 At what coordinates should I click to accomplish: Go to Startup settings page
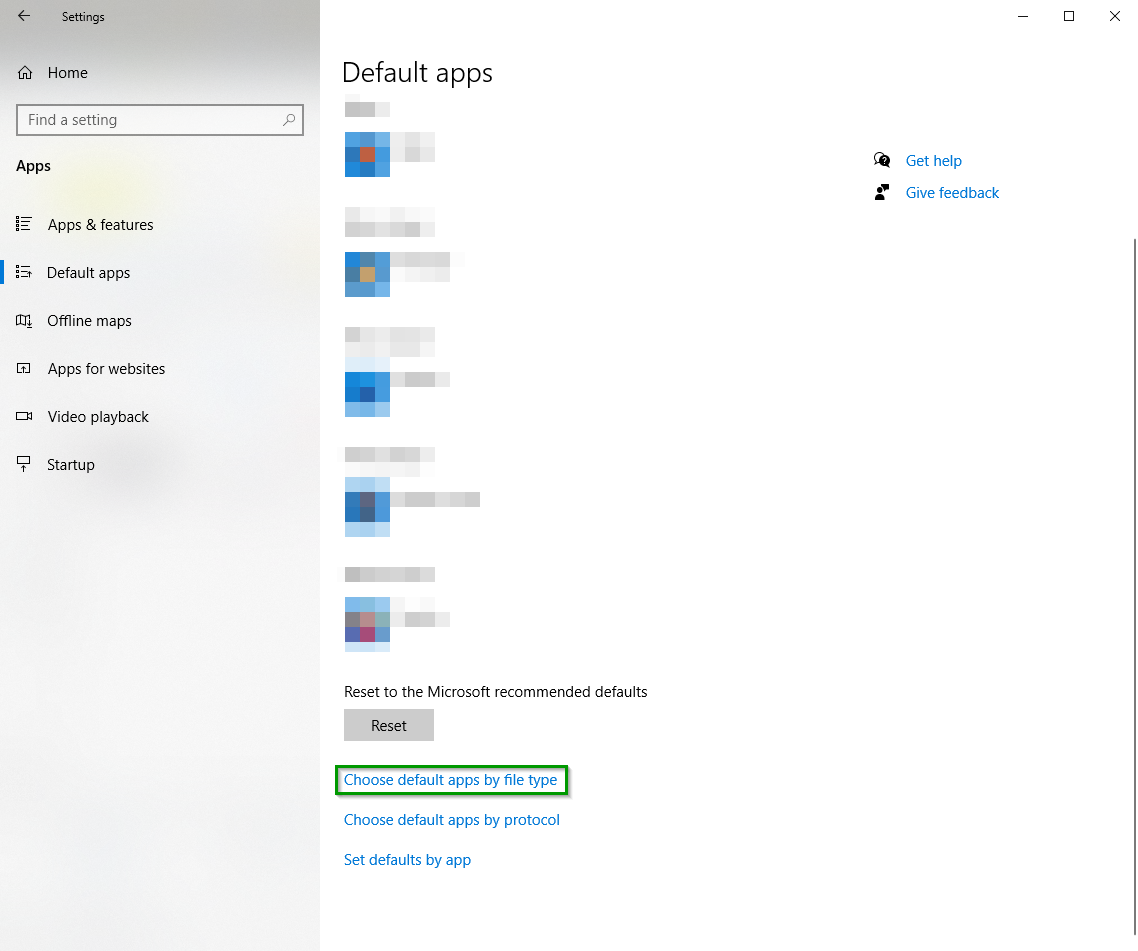[x=70, y=465]
